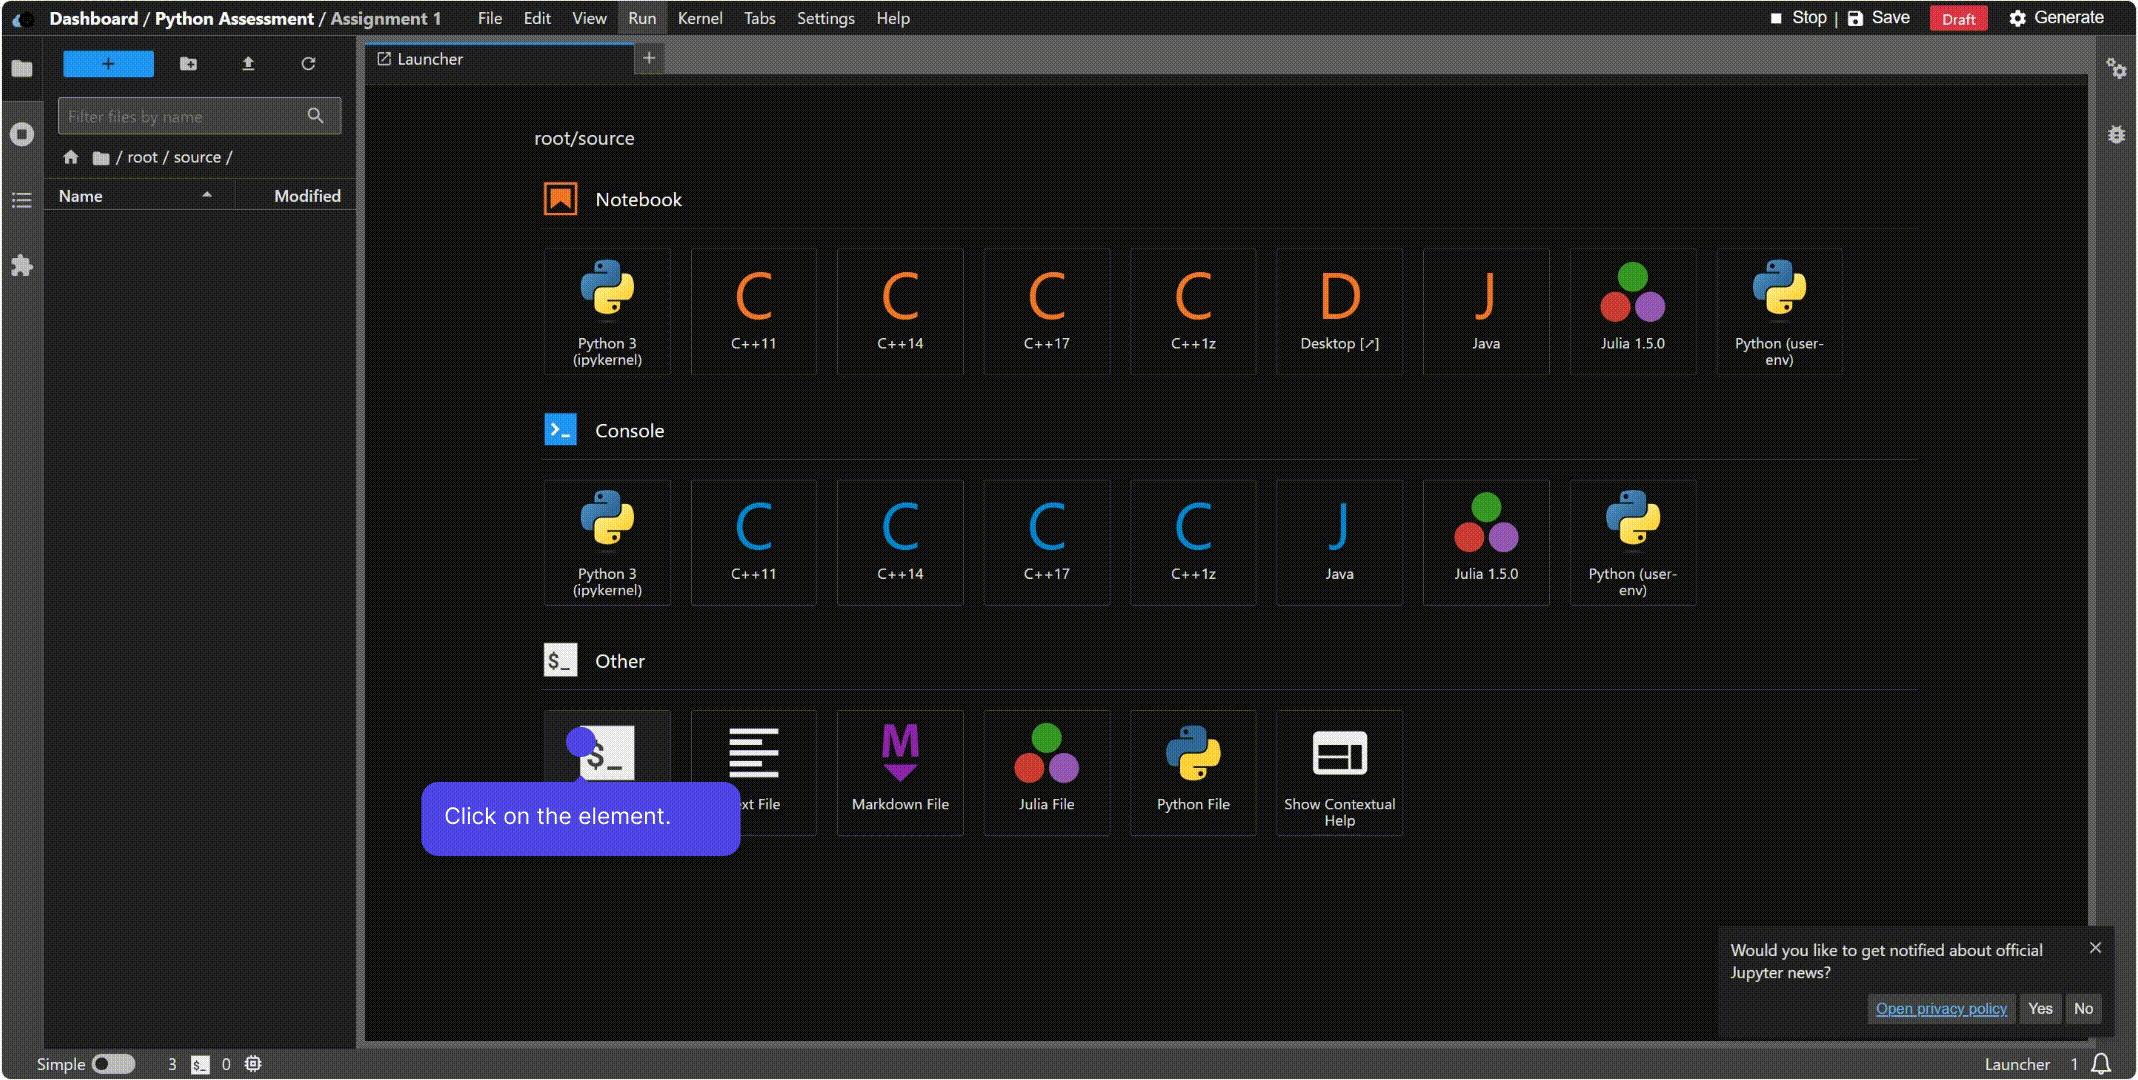Answer No to Jupyter news notification
The image size is (2138, 1080).
[x=2083, y=1008]
